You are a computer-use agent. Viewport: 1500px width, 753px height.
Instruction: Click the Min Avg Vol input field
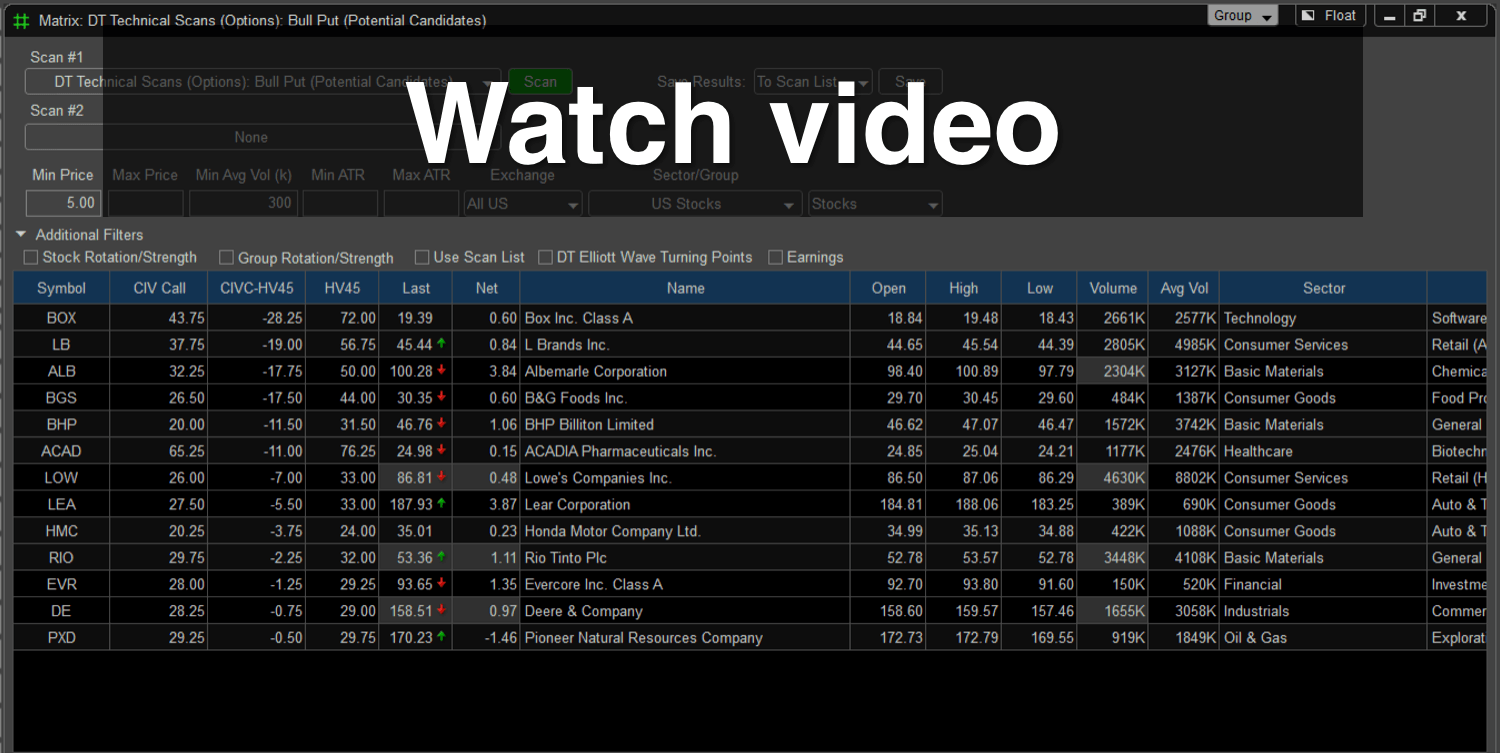[243, 203]
